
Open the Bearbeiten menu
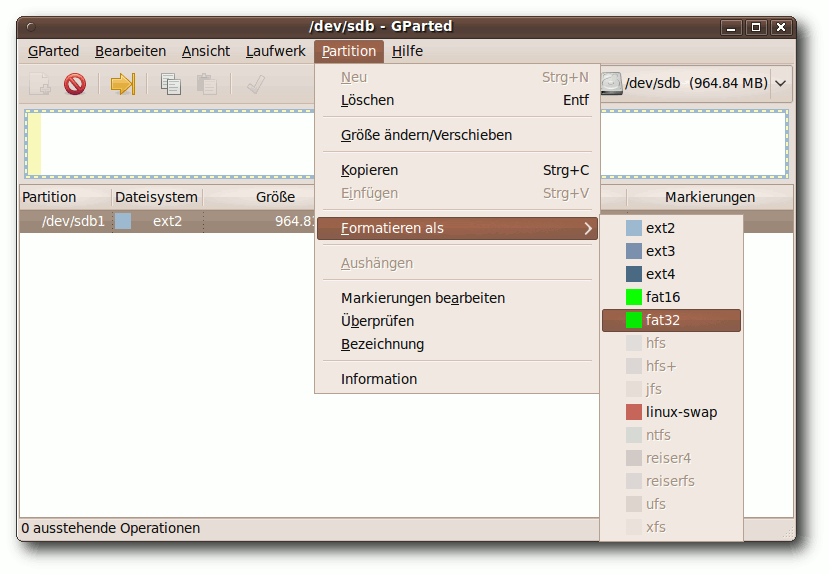pyautogui.click(x=130, y=51)
